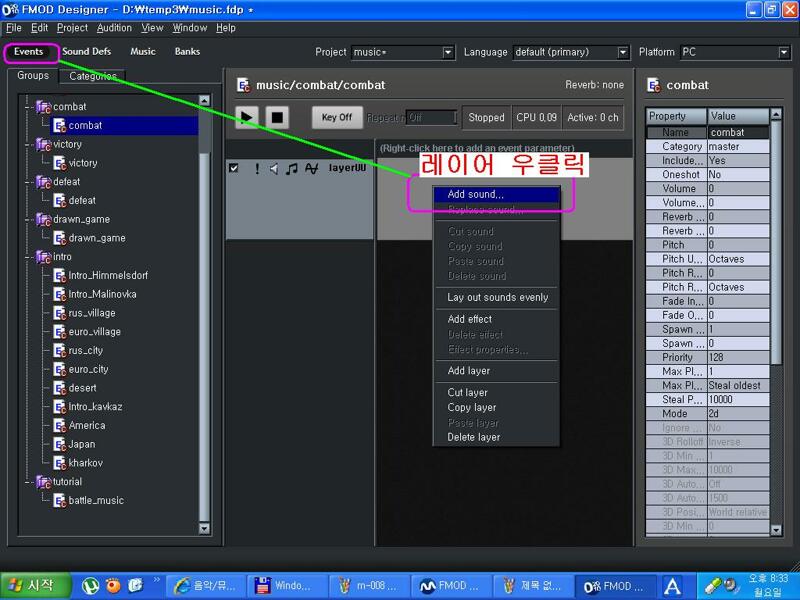Viewport: 800px width, 600px height.
Task: Click the Max Playbacks behavior Steal oldest
Action: click(738, 386)
